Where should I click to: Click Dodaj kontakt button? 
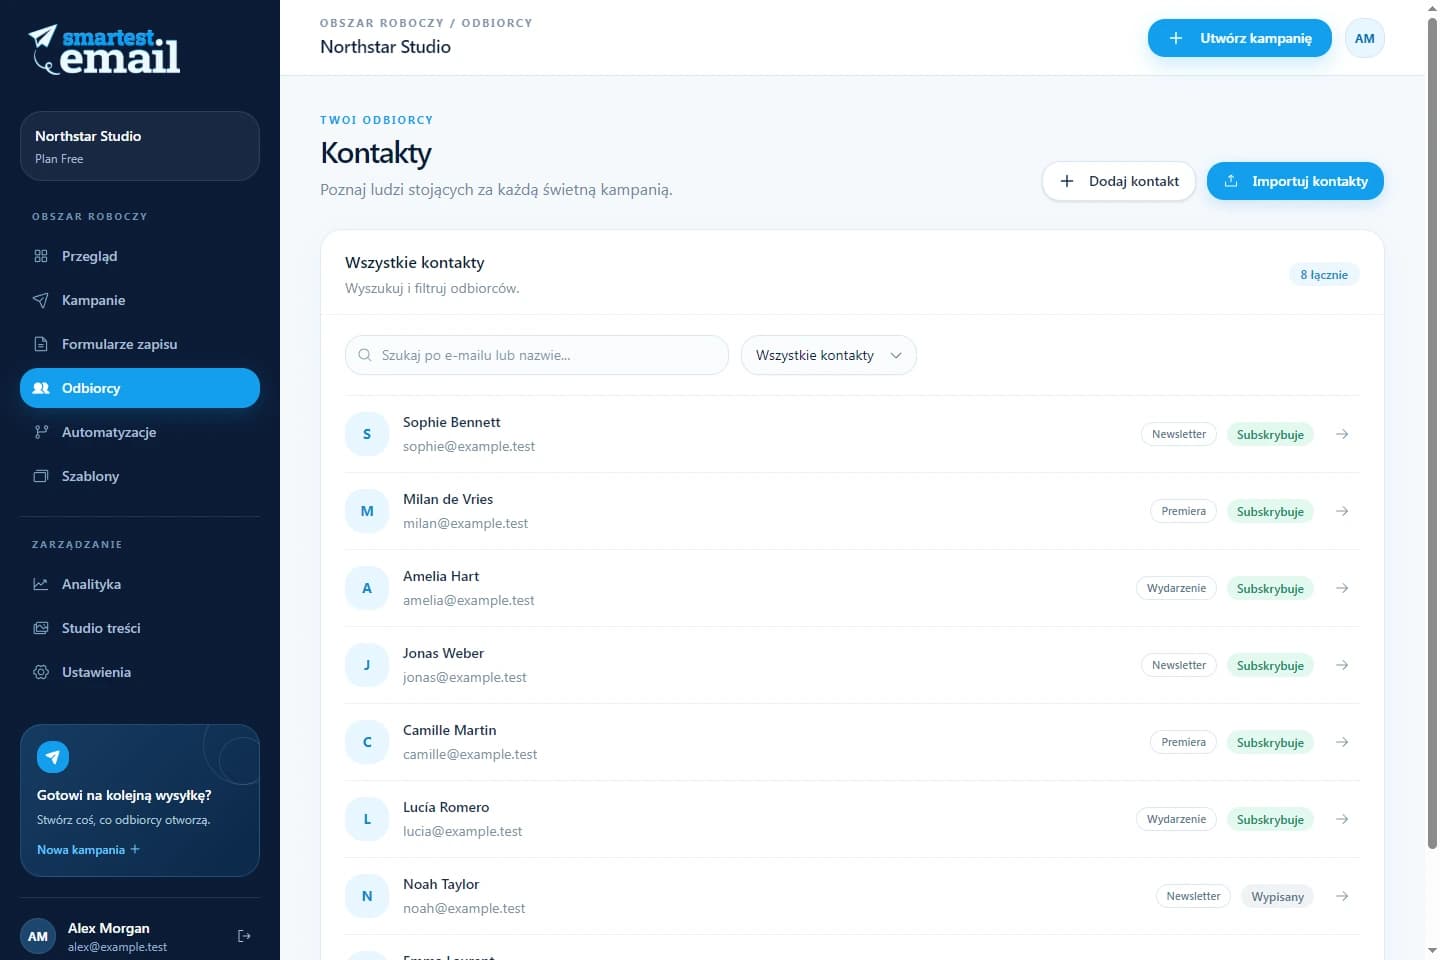1119,181
